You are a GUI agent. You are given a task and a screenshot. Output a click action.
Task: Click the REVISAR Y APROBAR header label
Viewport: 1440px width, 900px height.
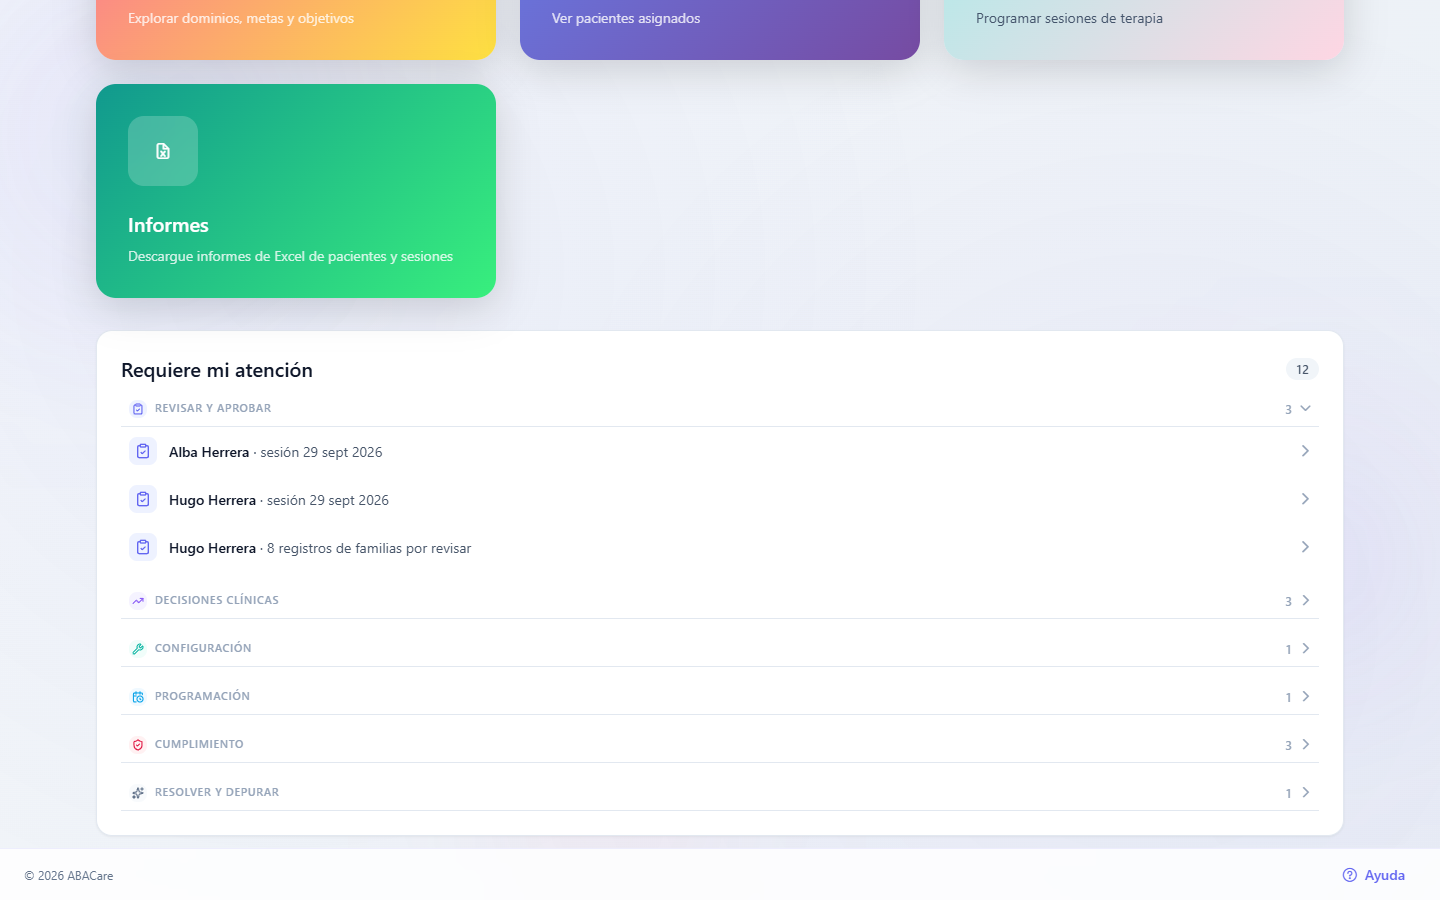(x=213, y=408)
